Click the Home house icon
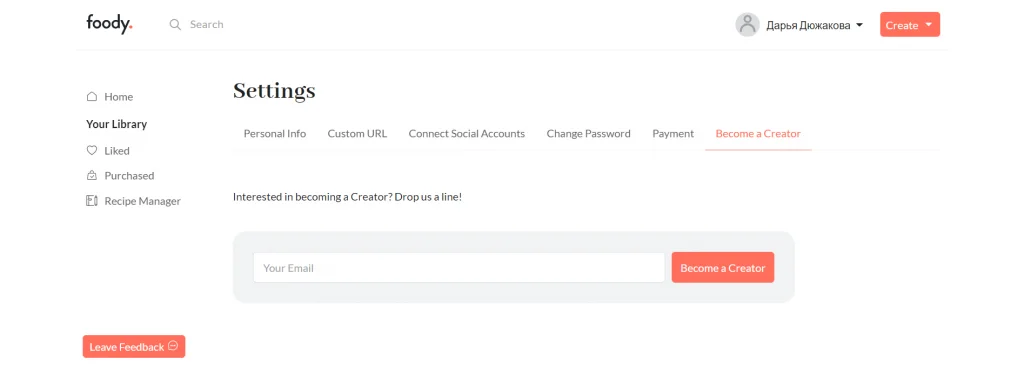 coord(92,97)
